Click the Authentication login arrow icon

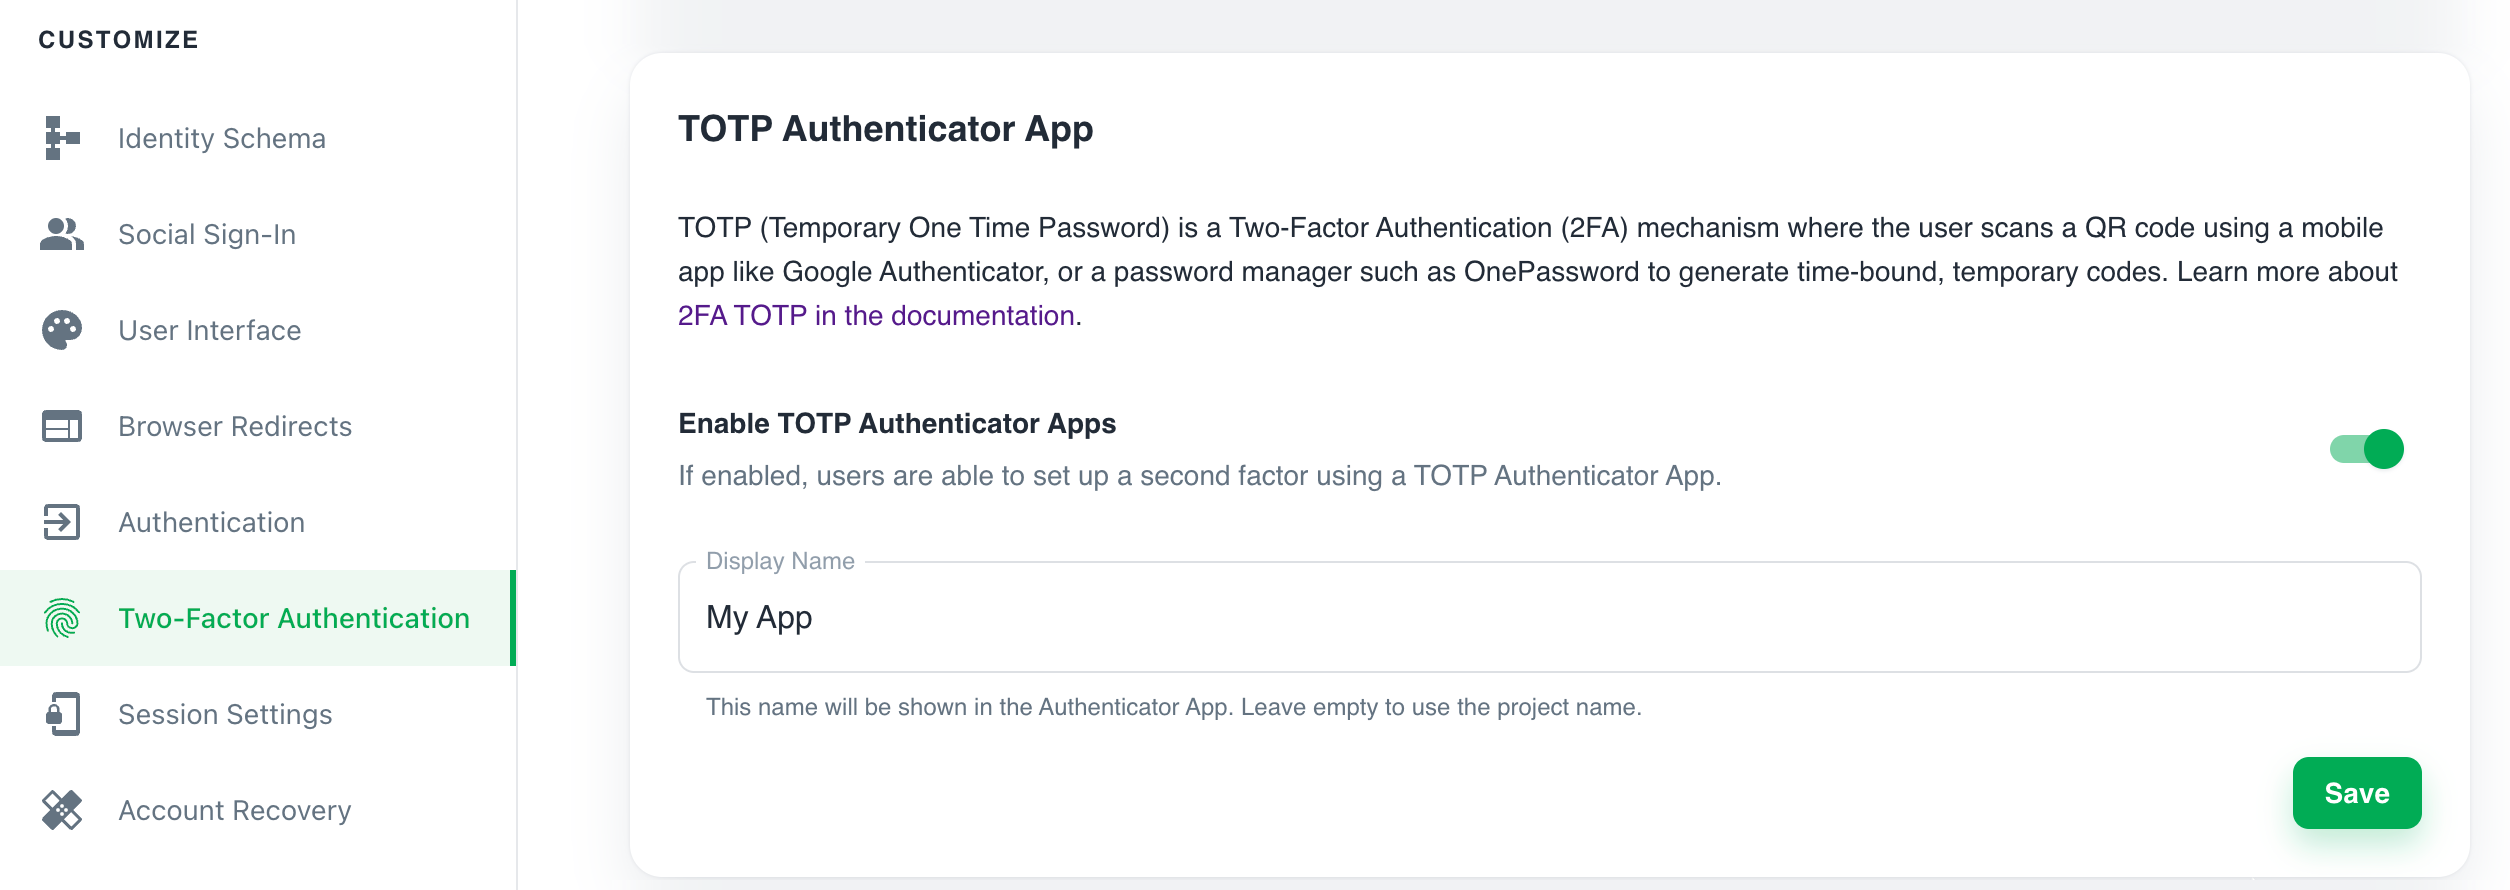pyautogui.click(x=62, y=522)
